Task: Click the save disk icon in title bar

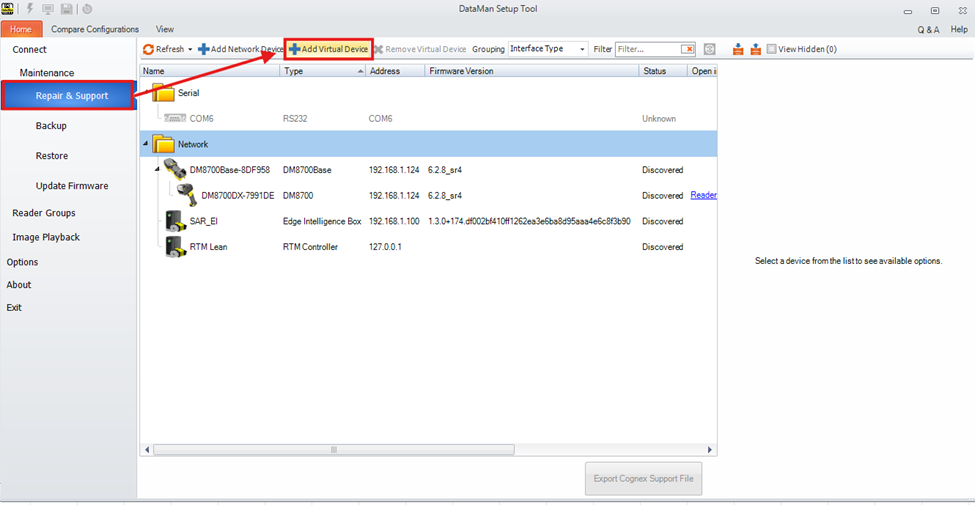Action: pos(67,9)
